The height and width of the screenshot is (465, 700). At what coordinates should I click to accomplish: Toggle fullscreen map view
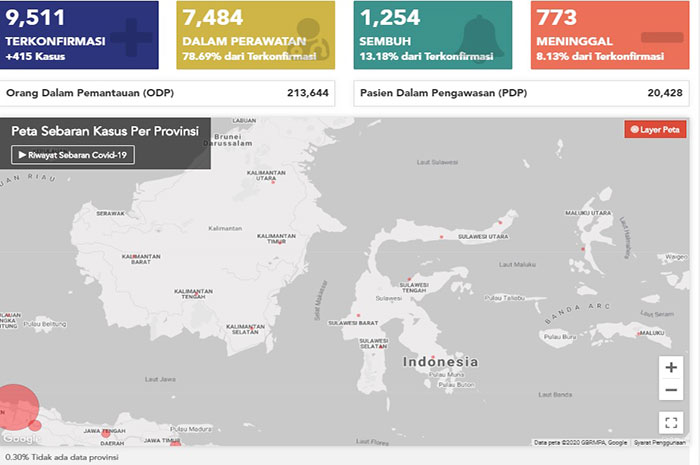pos(671,422)
